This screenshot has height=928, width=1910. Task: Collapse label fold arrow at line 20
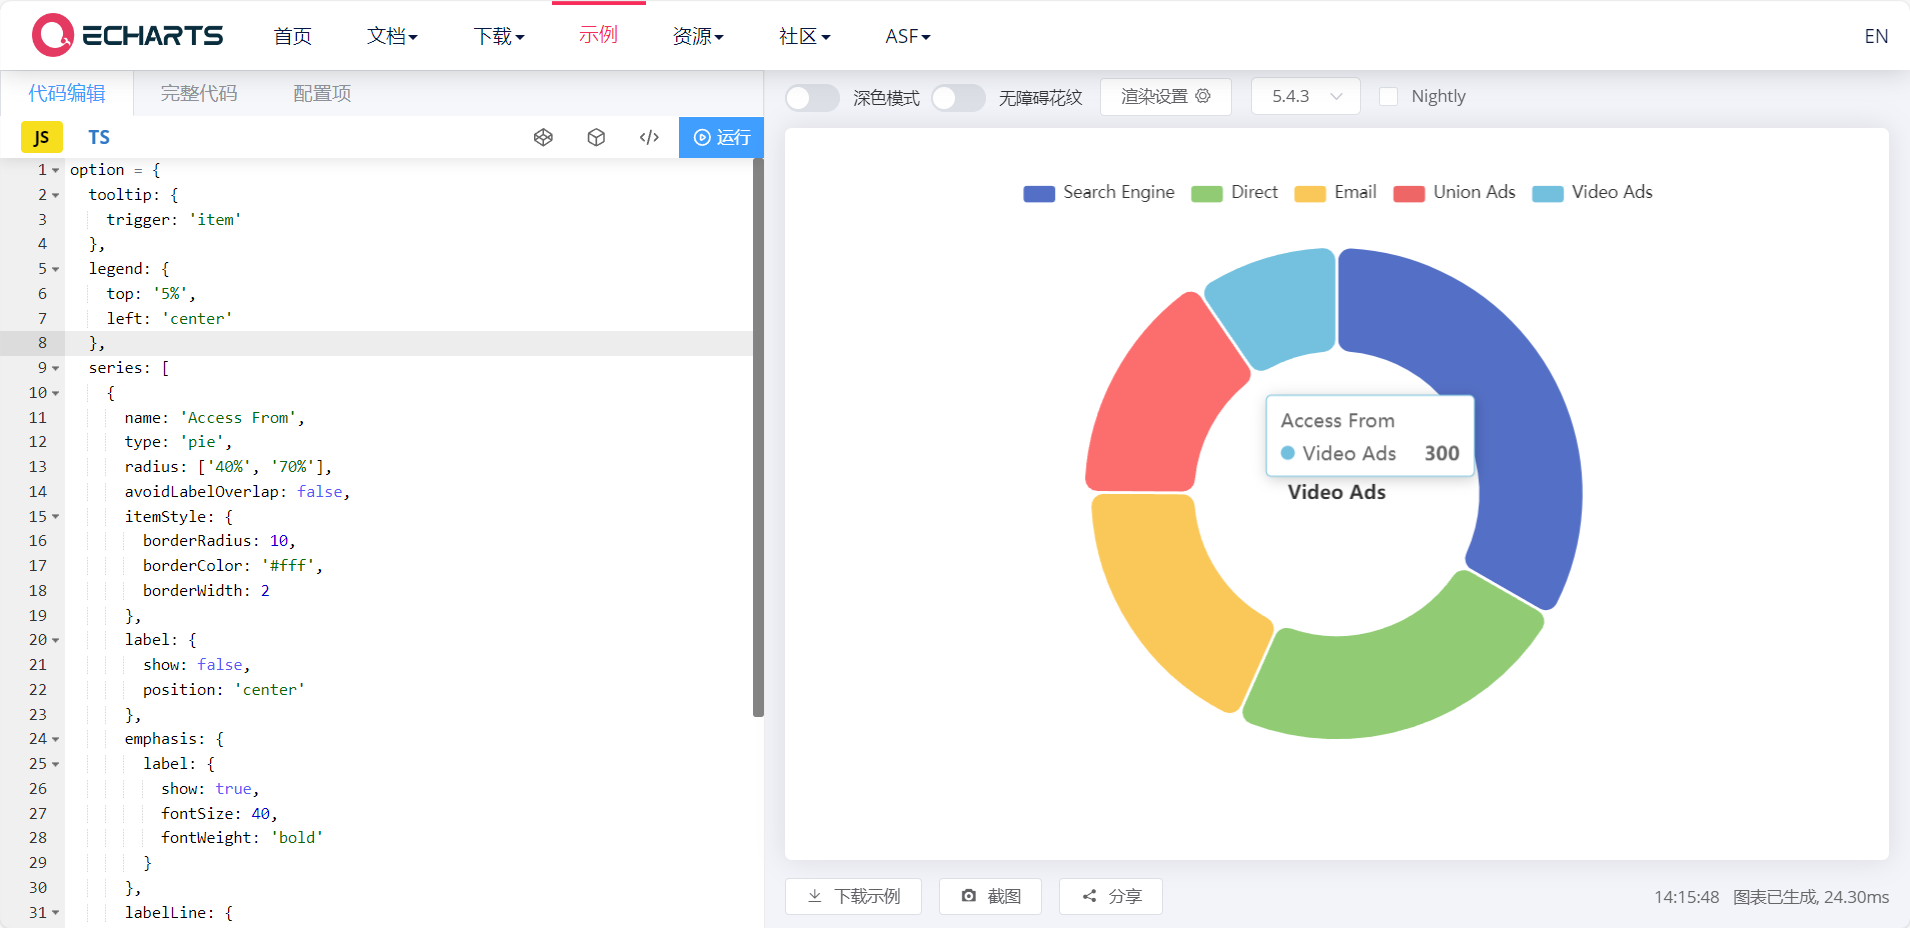[56, 640]
